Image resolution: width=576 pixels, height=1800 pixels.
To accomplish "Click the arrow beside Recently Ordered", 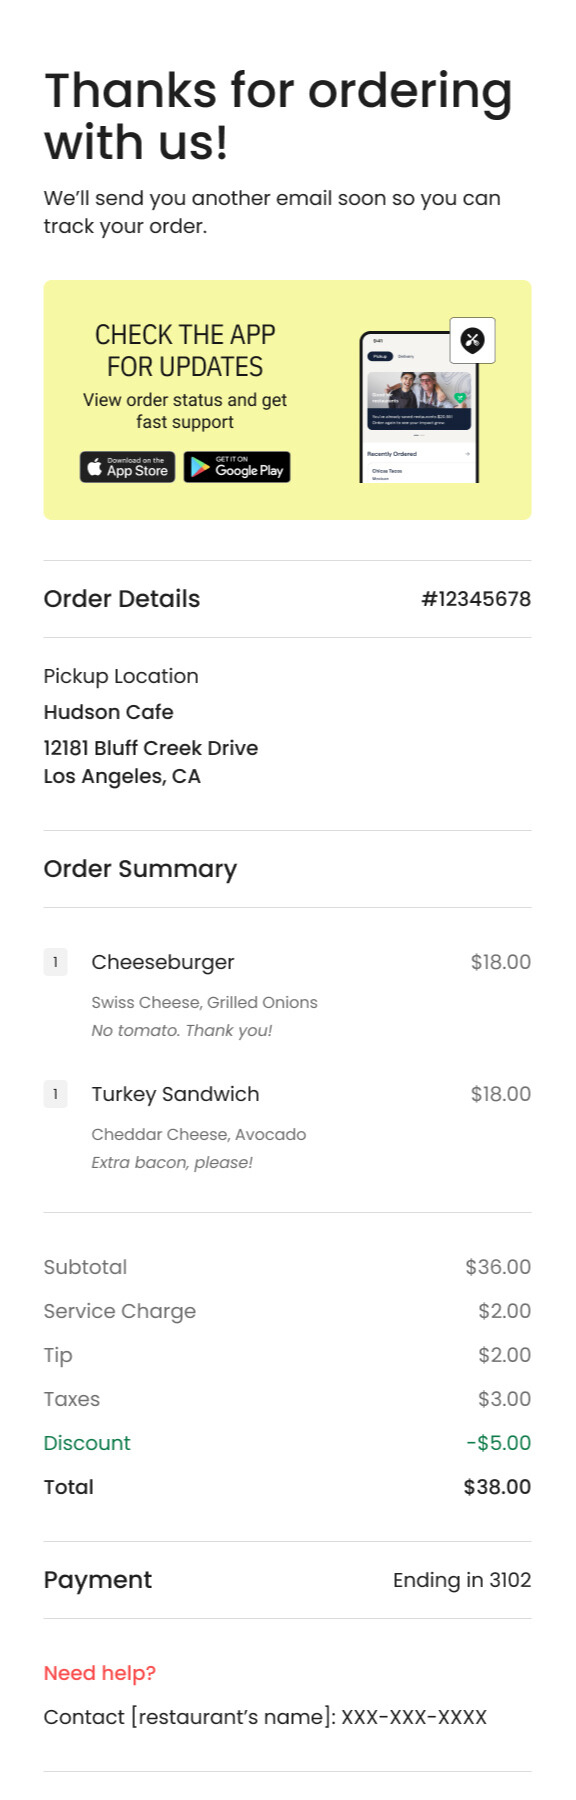I will tap(467, 454).
